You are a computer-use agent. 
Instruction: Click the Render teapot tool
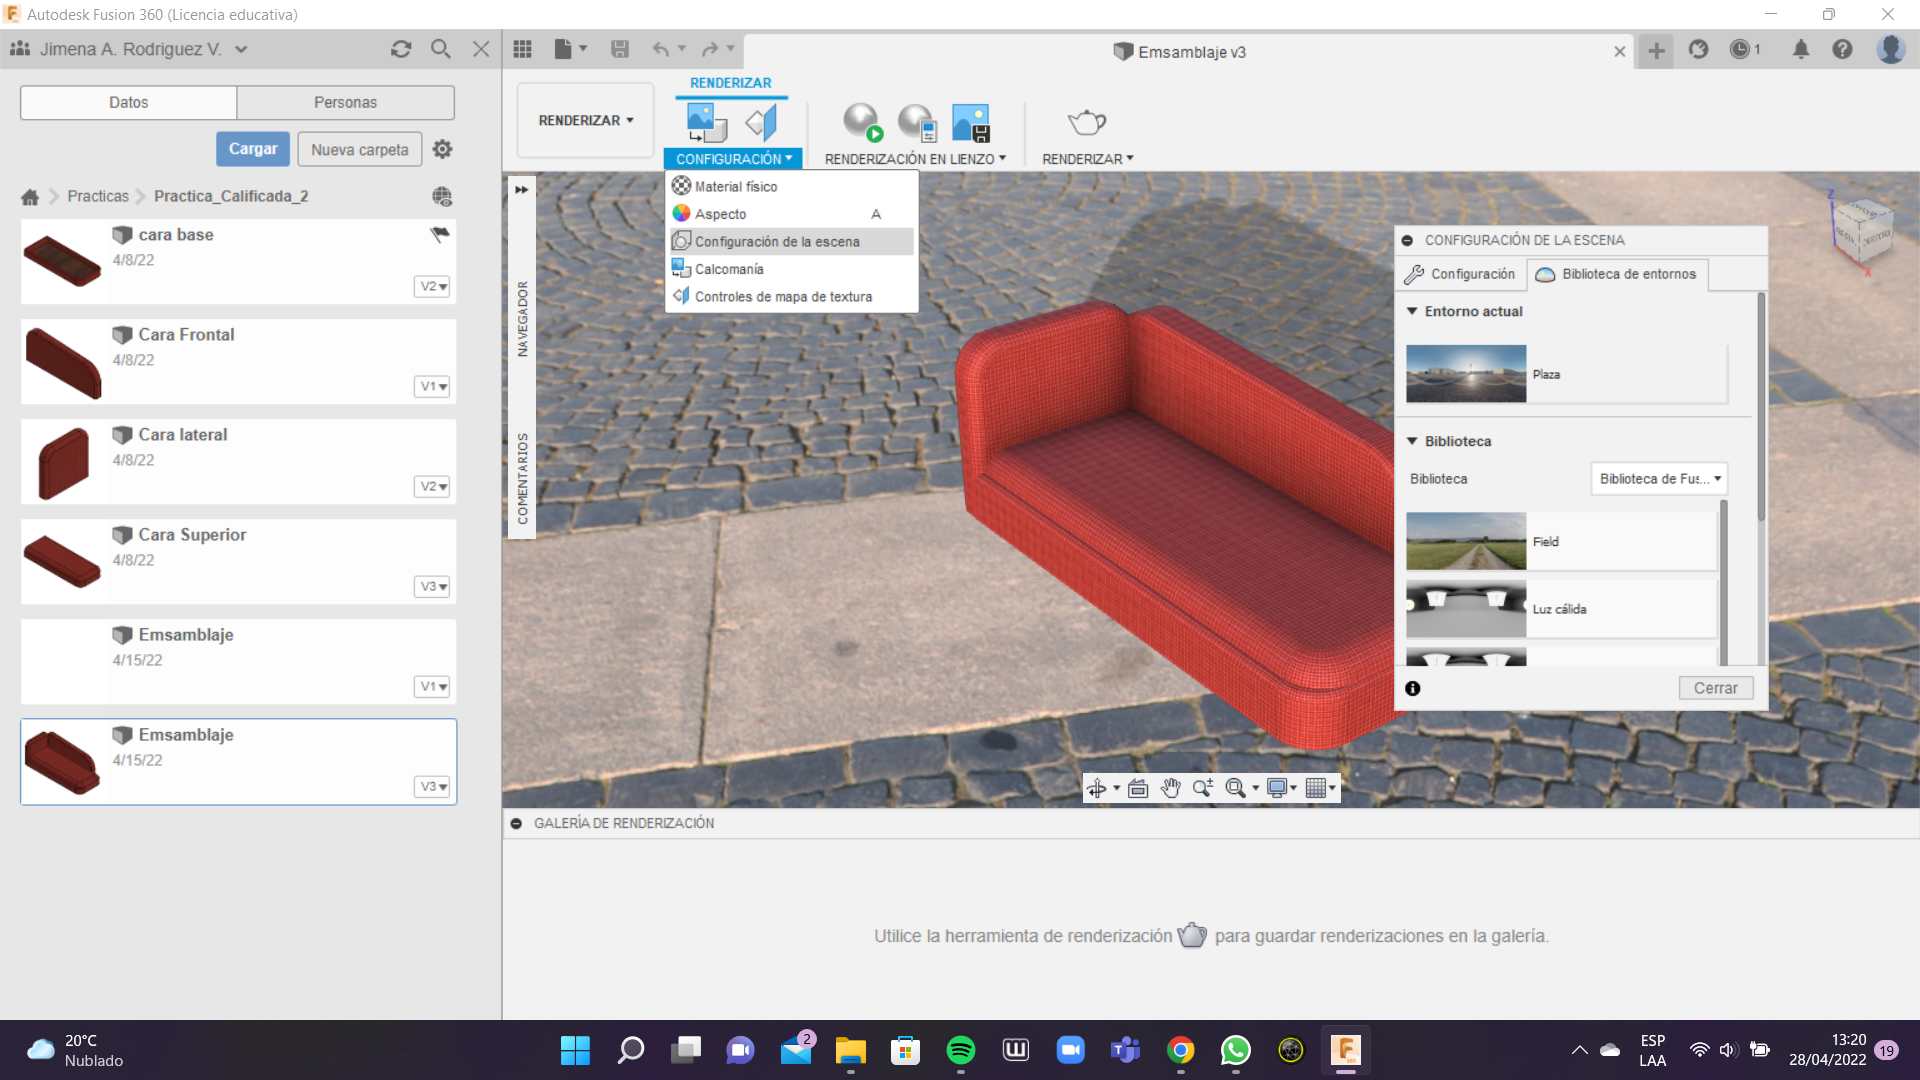pos(1087,122)
